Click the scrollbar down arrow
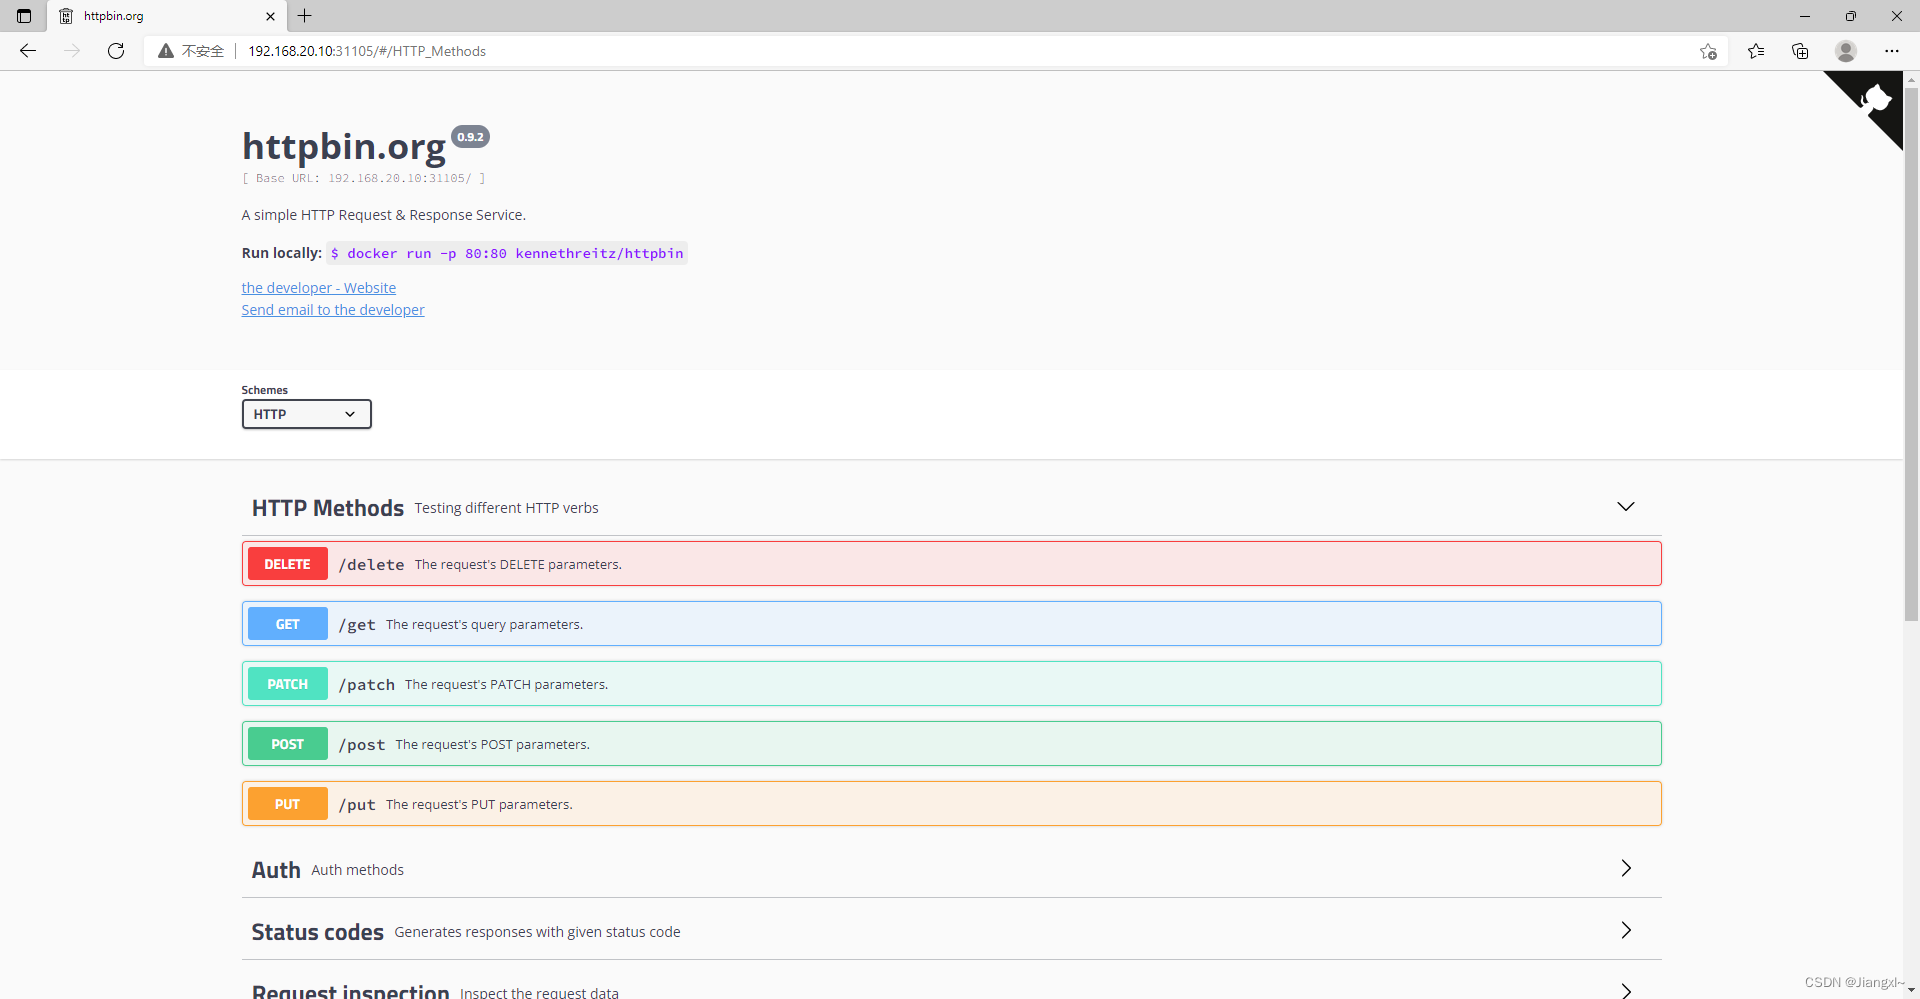 (x=1911, y=990)
